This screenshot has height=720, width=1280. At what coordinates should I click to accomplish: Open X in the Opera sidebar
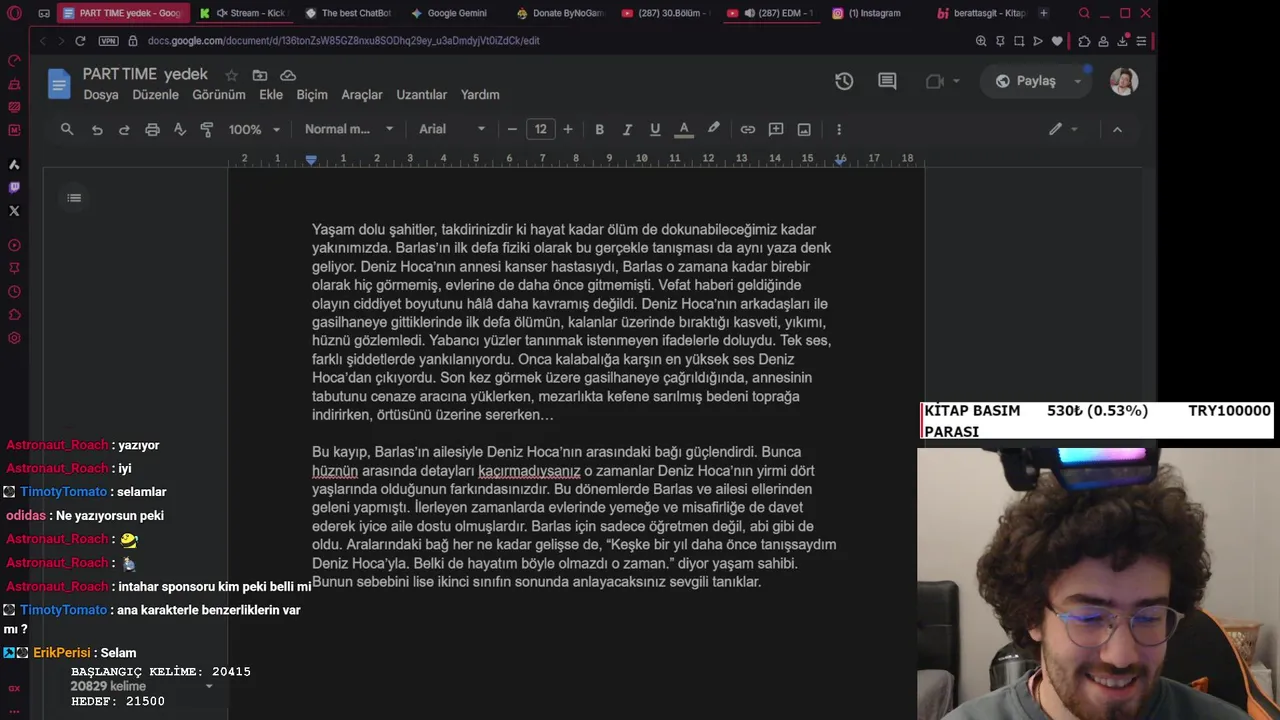pos(14,211)
